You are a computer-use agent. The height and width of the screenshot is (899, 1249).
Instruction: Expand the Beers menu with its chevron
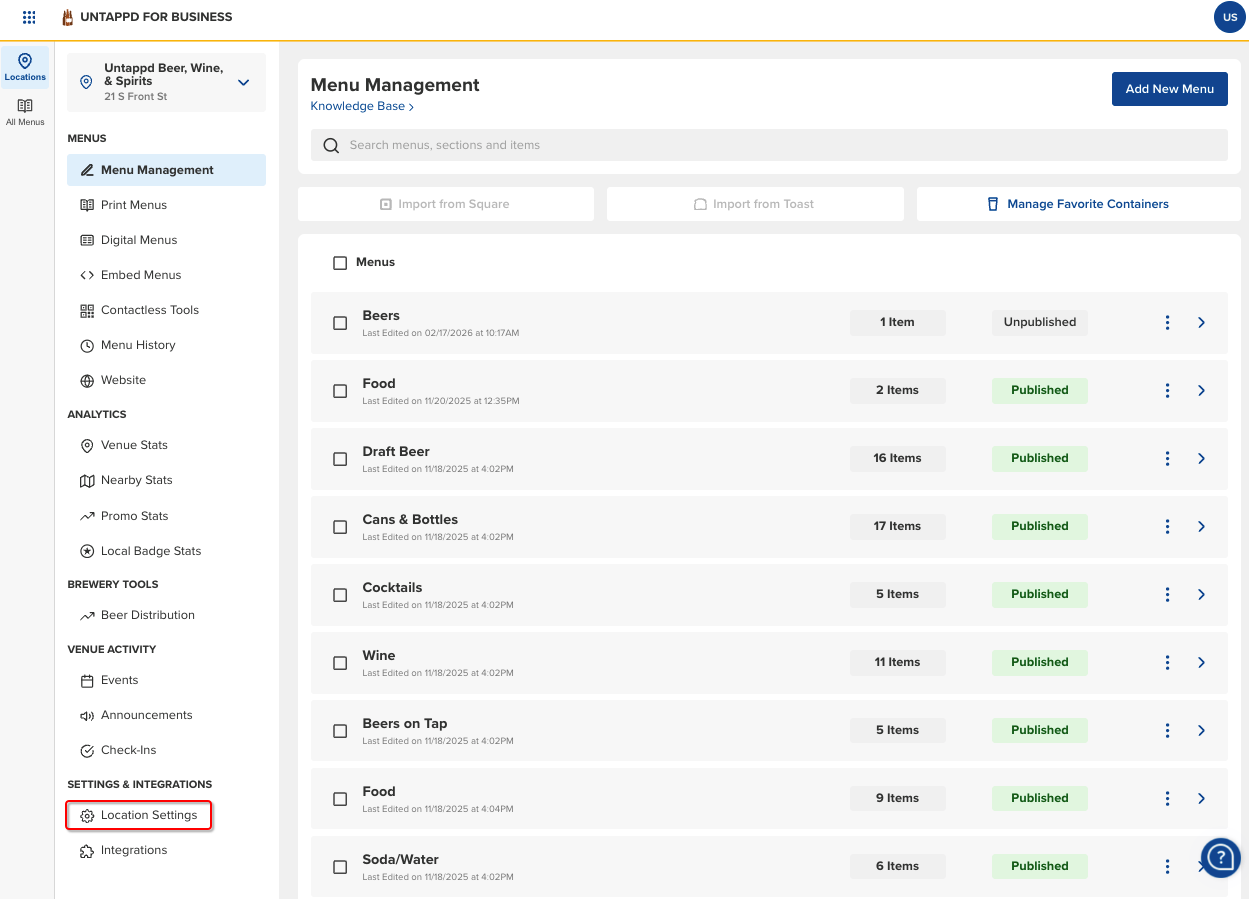1201,322
